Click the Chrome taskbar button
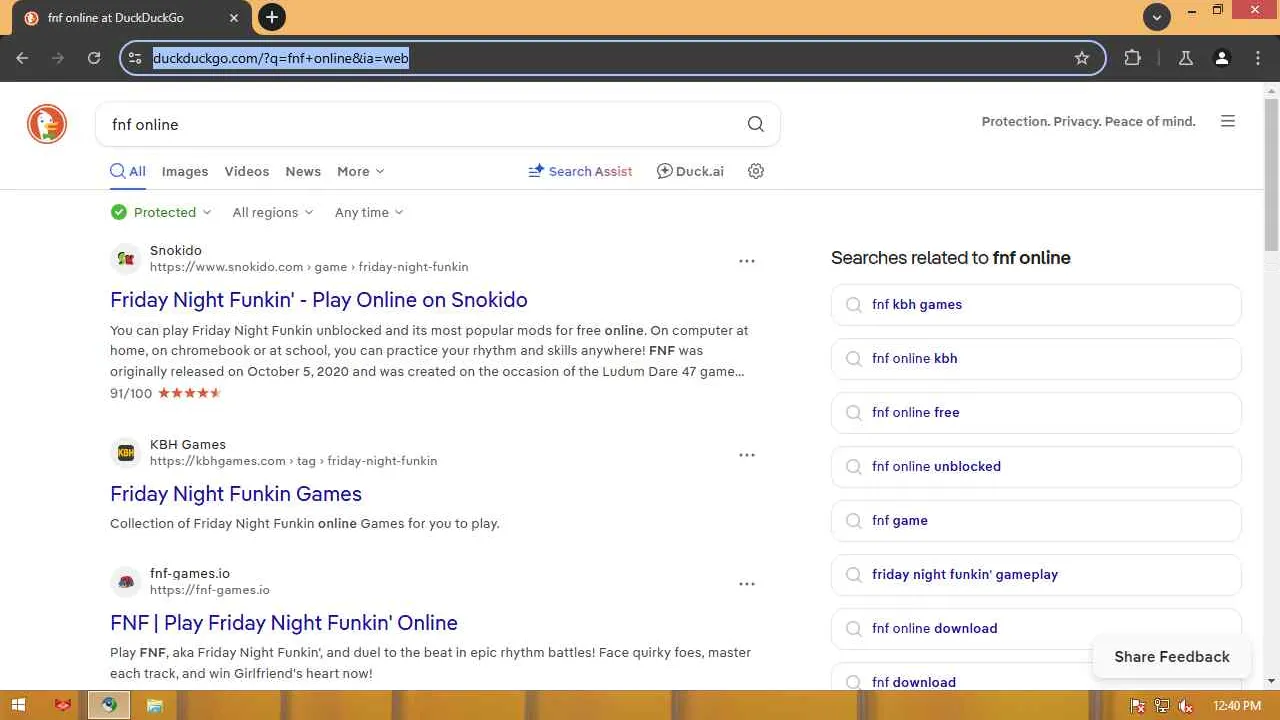Image resolution: width=1280 pixels, height=720 pixels. click(109, 705)
